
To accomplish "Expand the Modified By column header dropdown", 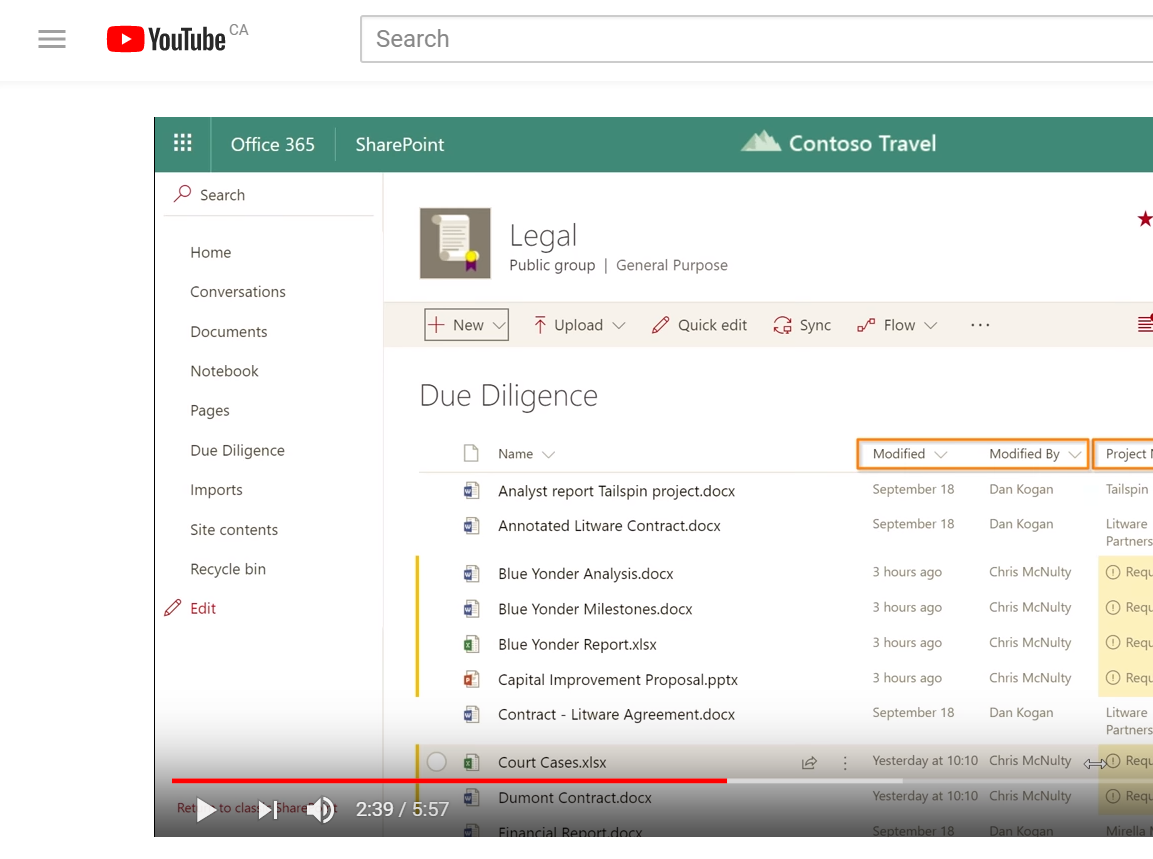I will (x=1074, y=455).
